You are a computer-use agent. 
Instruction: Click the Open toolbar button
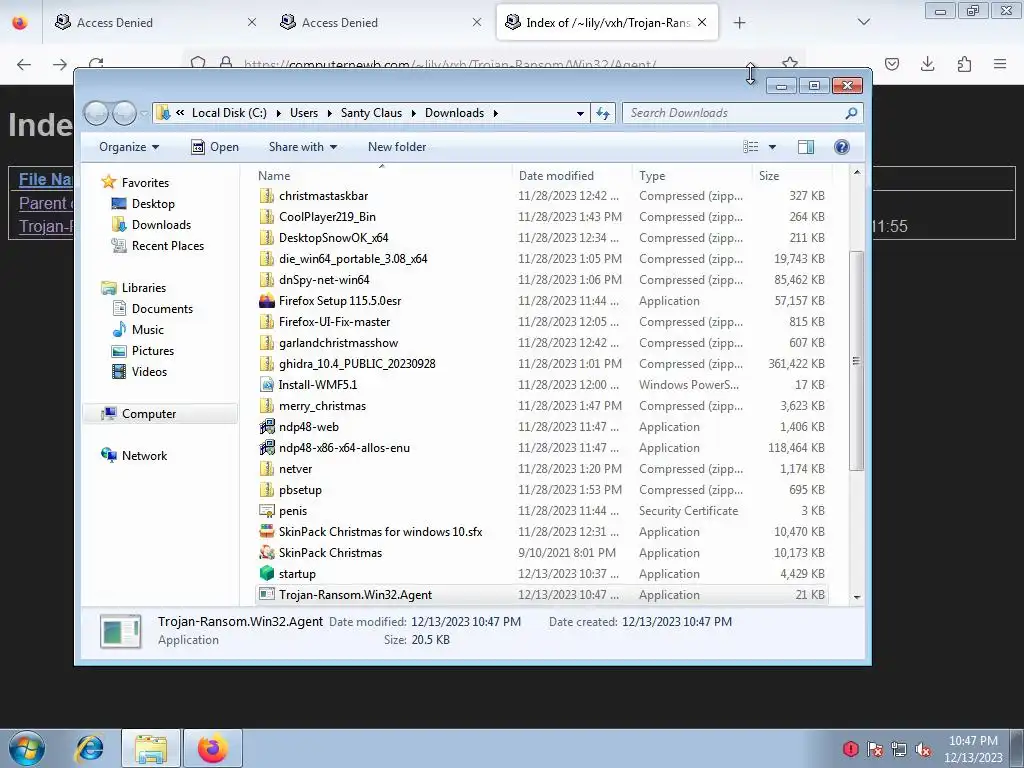click(215, 147)
